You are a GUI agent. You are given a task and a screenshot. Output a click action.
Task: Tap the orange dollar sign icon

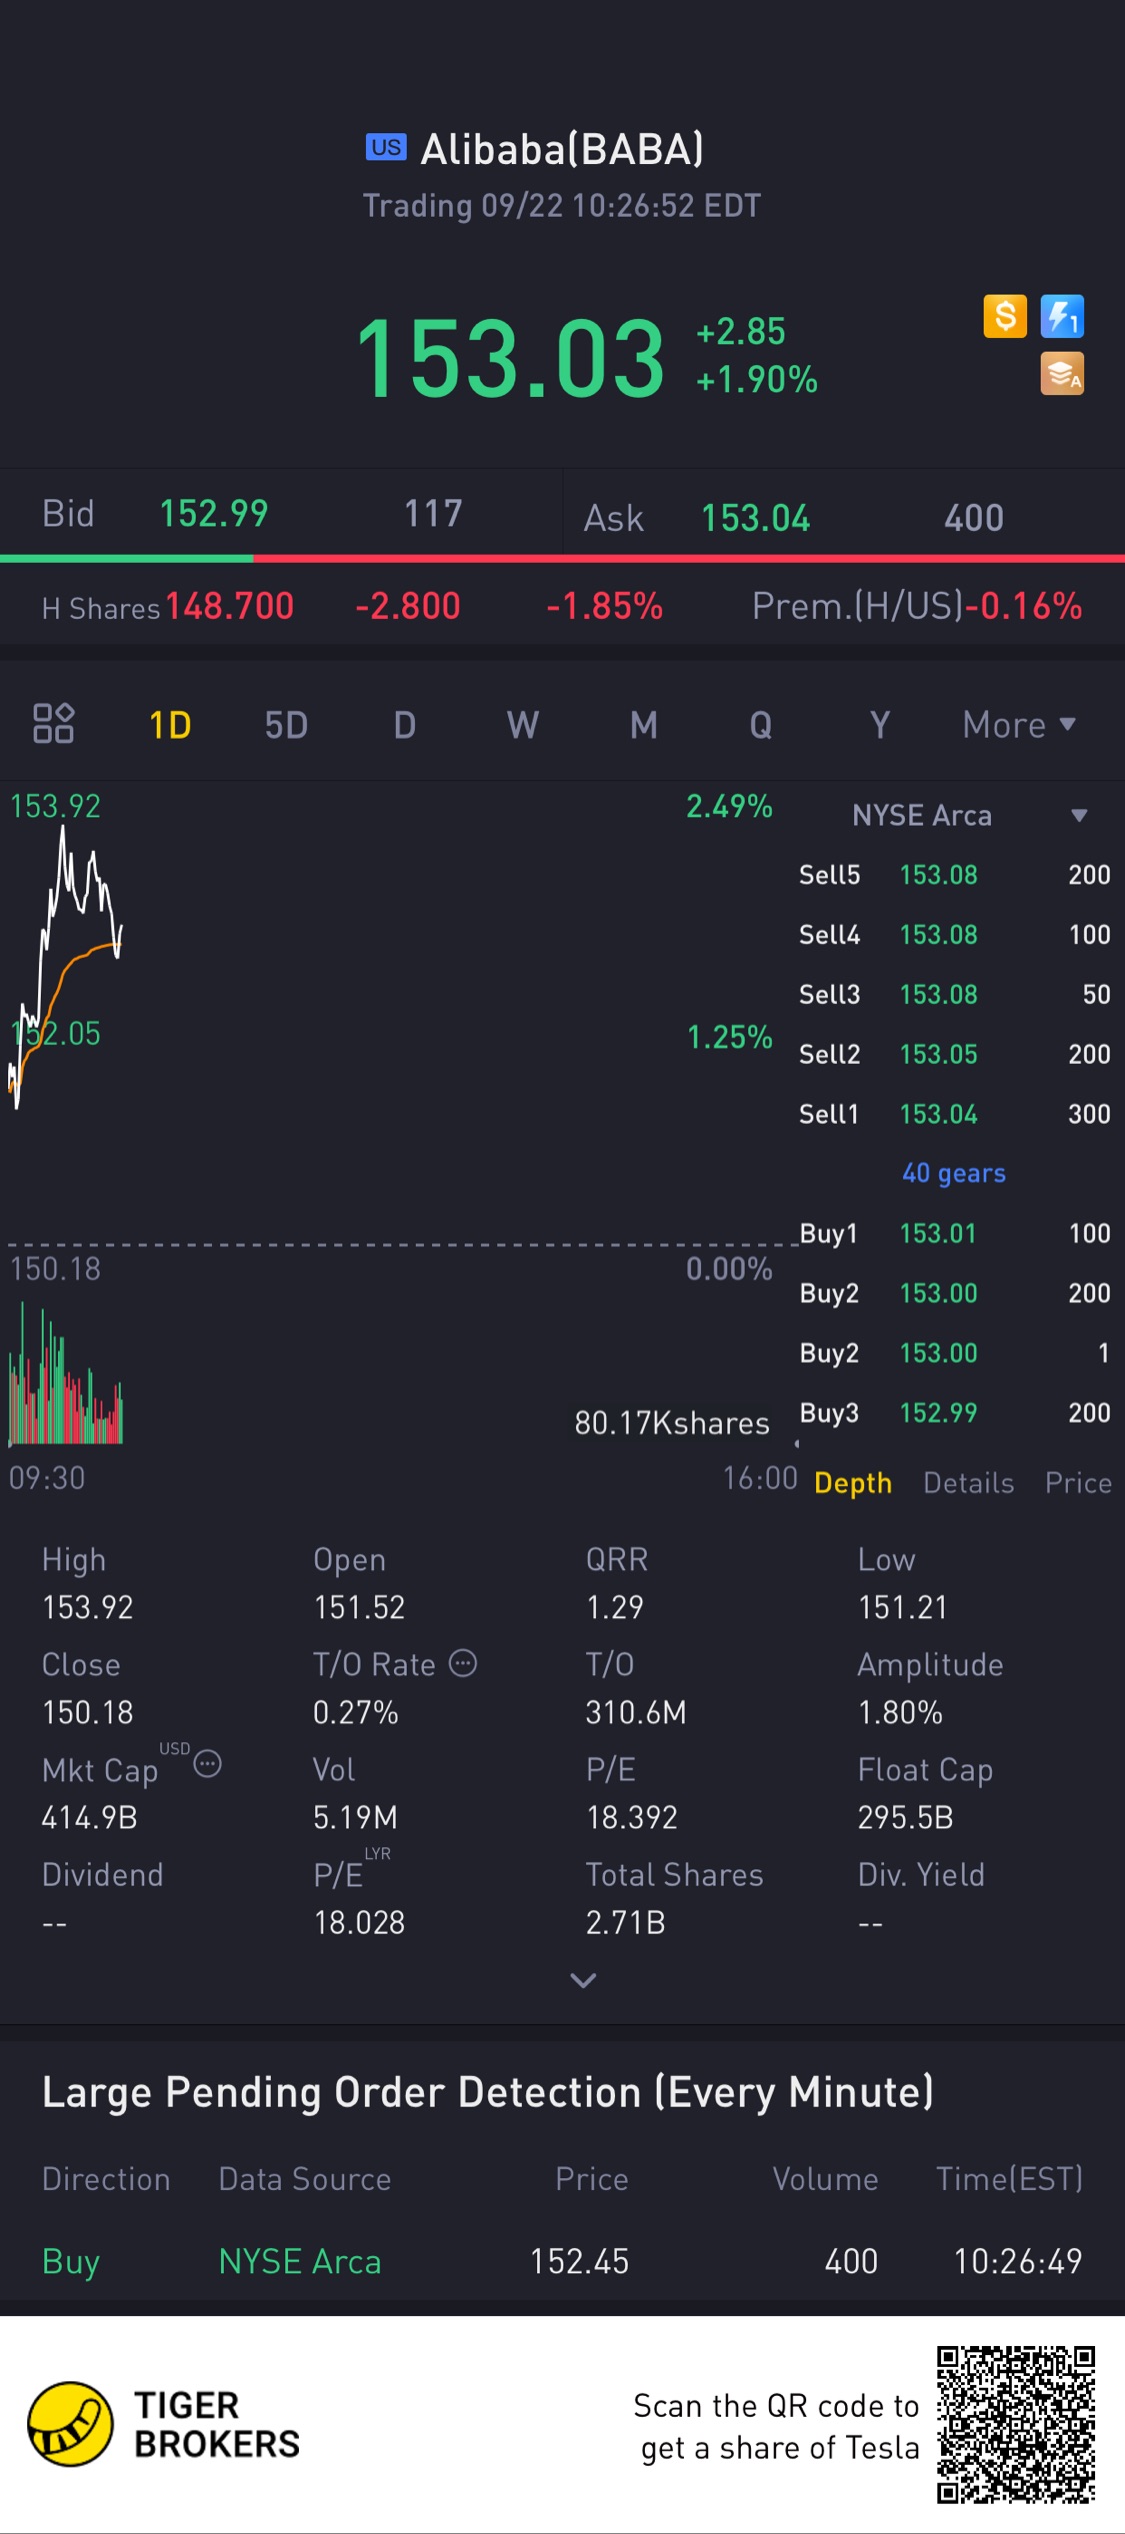click(x=1004, y=316)
